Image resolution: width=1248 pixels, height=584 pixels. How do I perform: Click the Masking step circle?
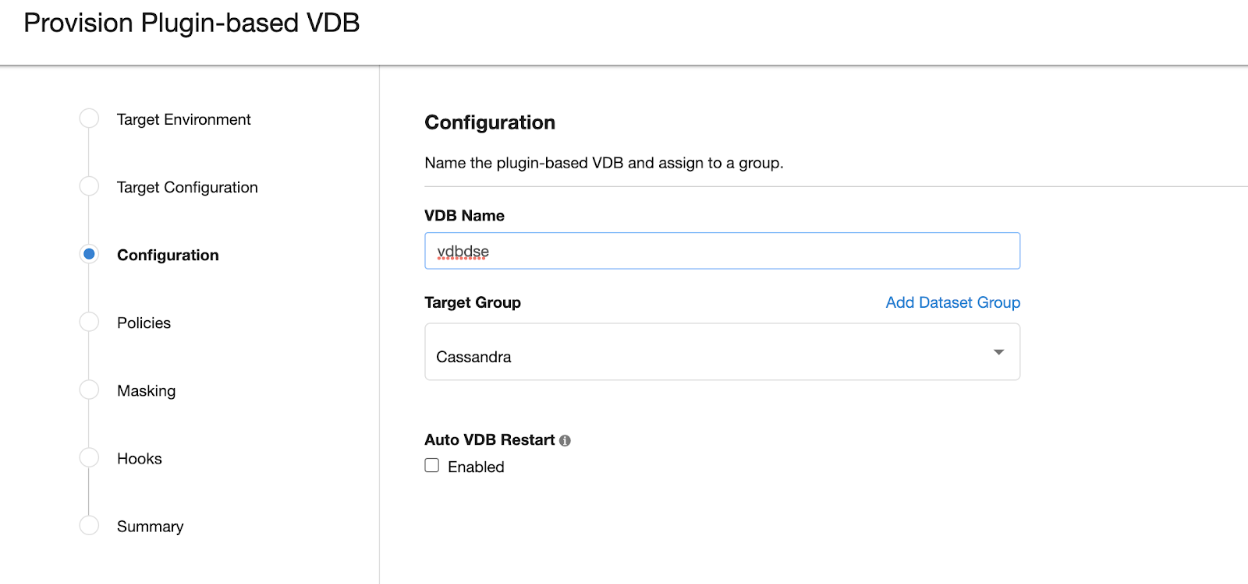click(89, 390)
